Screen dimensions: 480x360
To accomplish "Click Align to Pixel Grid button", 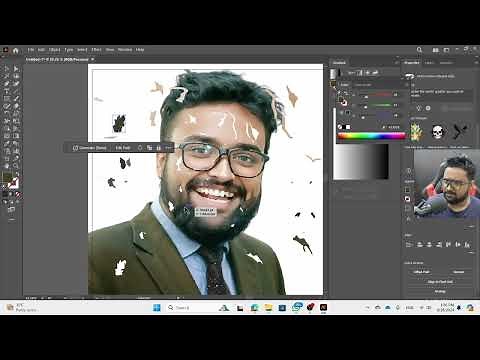I will tap(440, 282).
